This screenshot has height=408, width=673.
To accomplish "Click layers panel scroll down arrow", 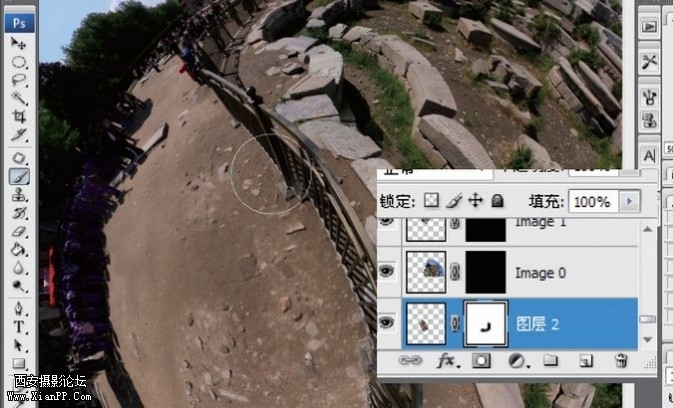I will [648, 339].
